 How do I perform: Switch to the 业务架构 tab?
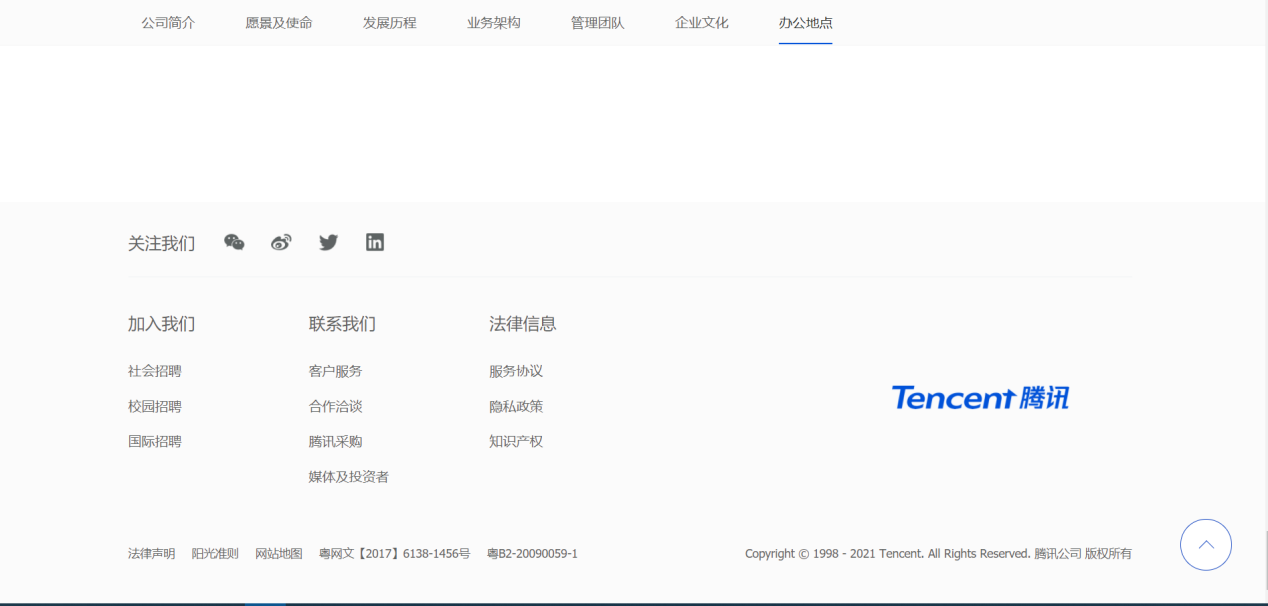pos(494,22)
